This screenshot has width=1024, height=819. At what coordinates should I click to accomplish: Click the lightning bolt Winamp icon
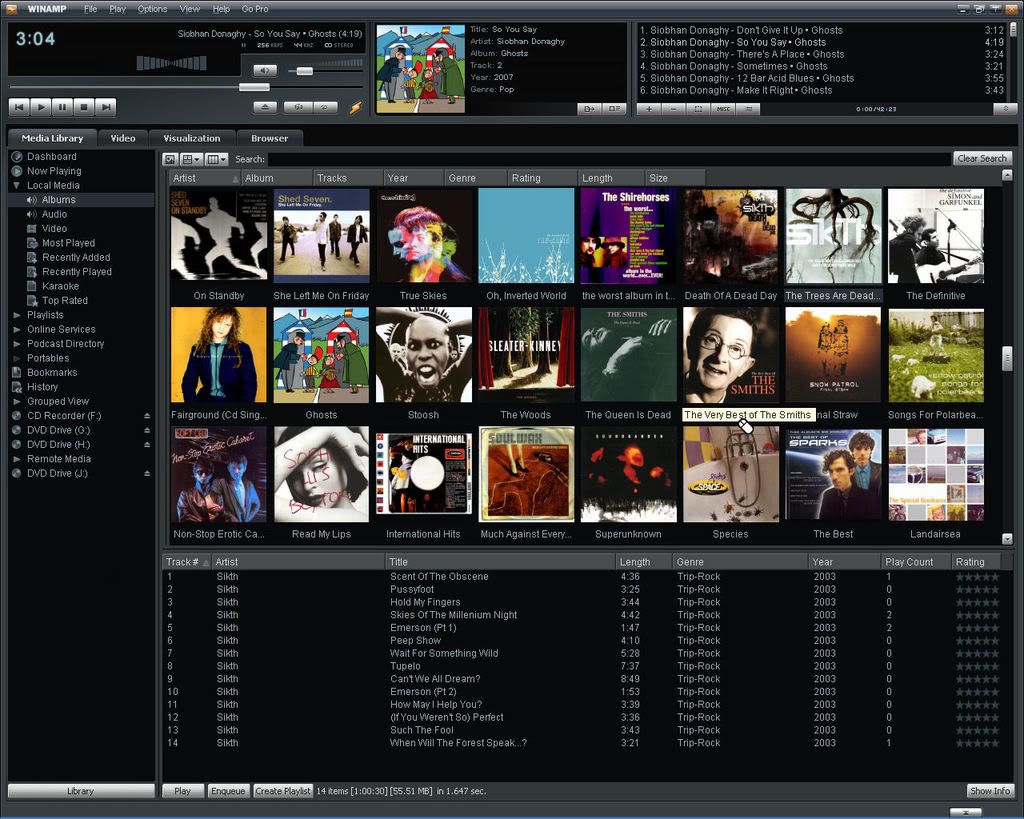(355, 107)
